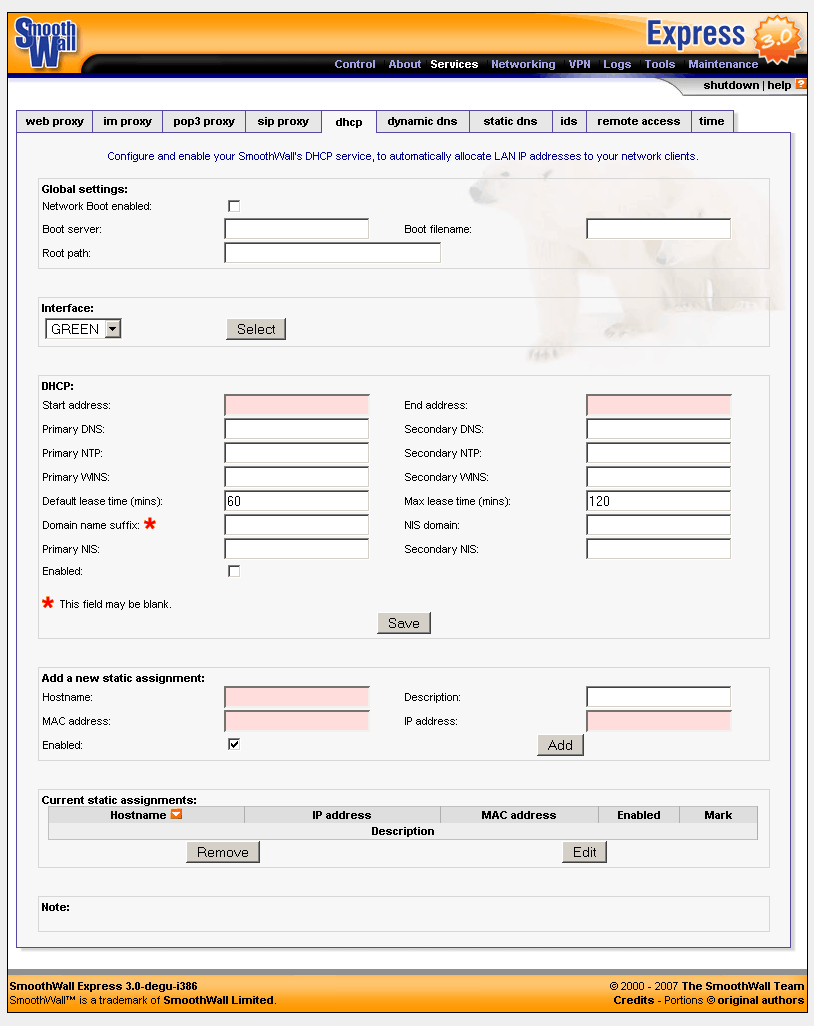Click the Secondary NTP input field

(658, 453)
